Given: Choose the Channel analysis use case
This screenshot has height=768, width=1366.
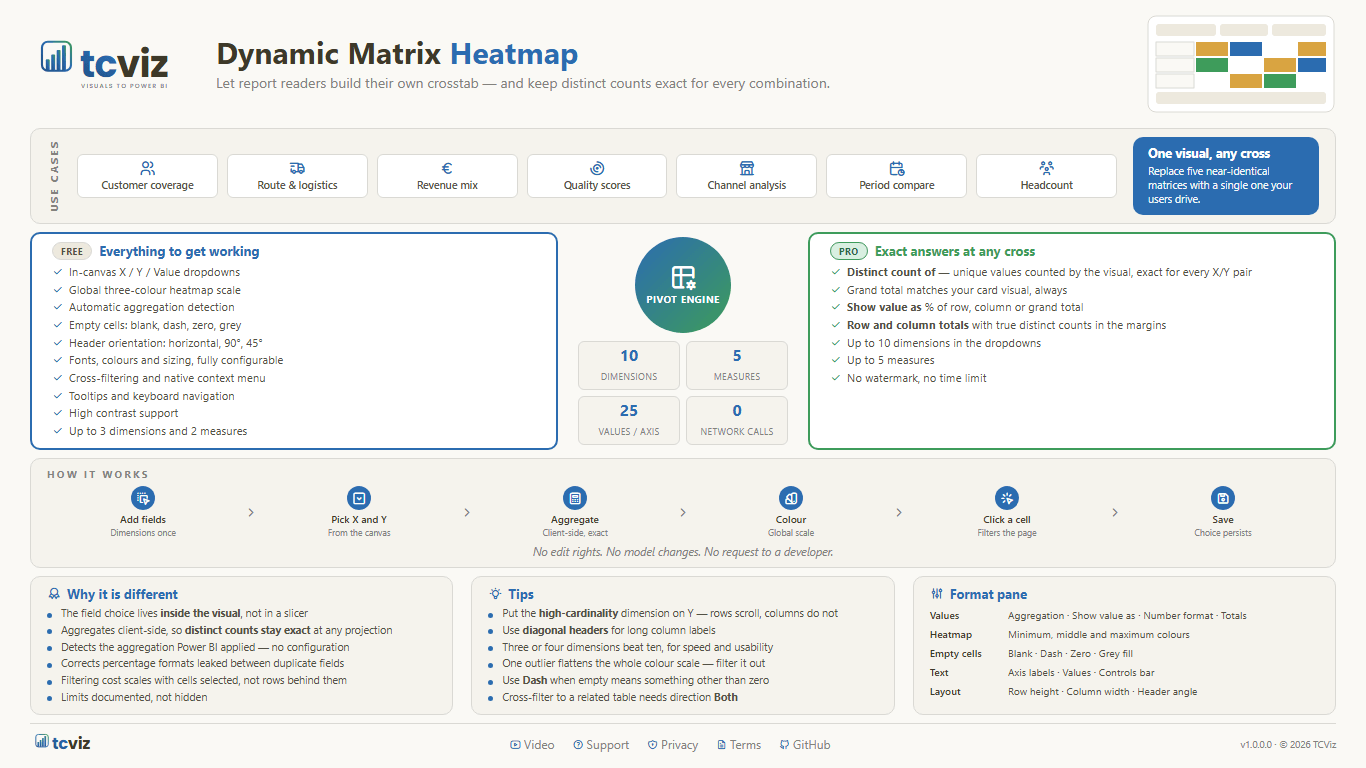Looking at the screenshot, I should click(747, 176).
